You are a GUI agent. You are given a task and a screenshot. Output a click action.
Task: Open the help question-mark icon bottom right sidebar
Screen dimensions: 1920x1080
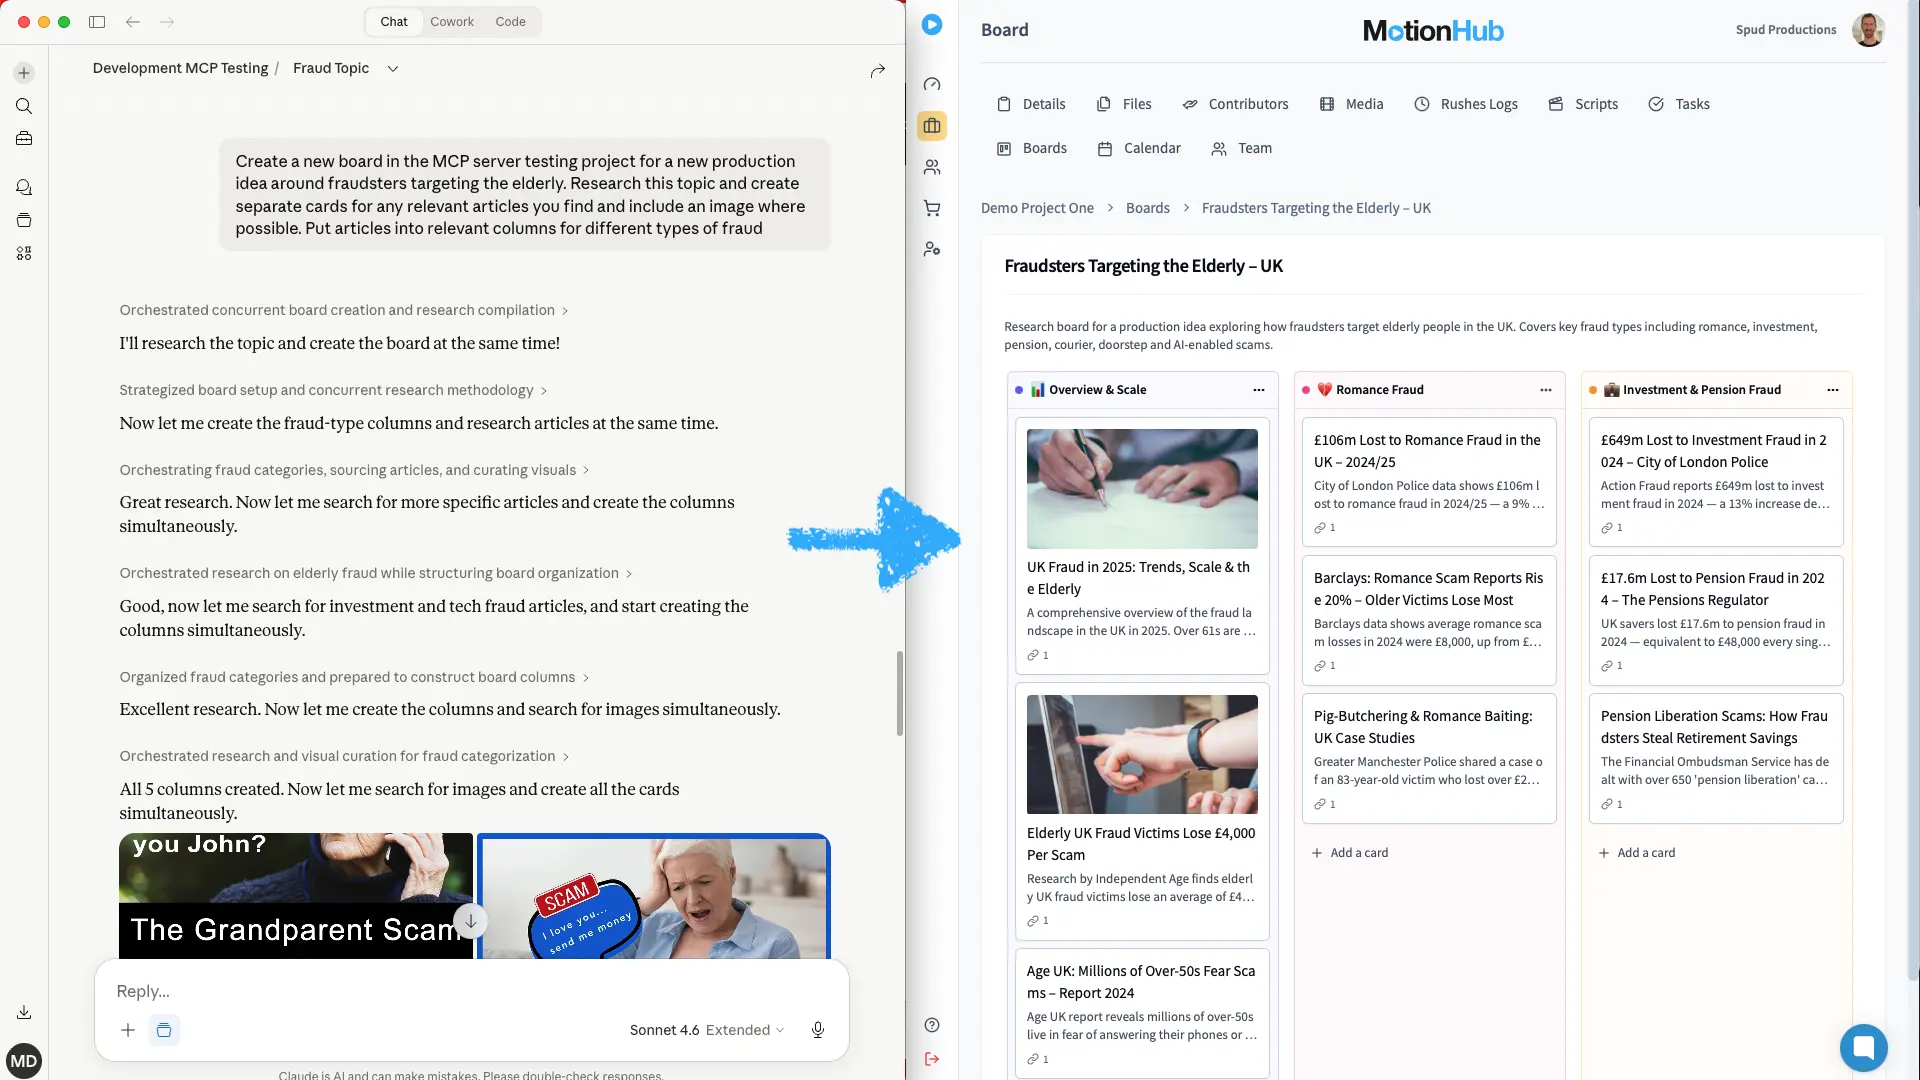(932, 1024)
